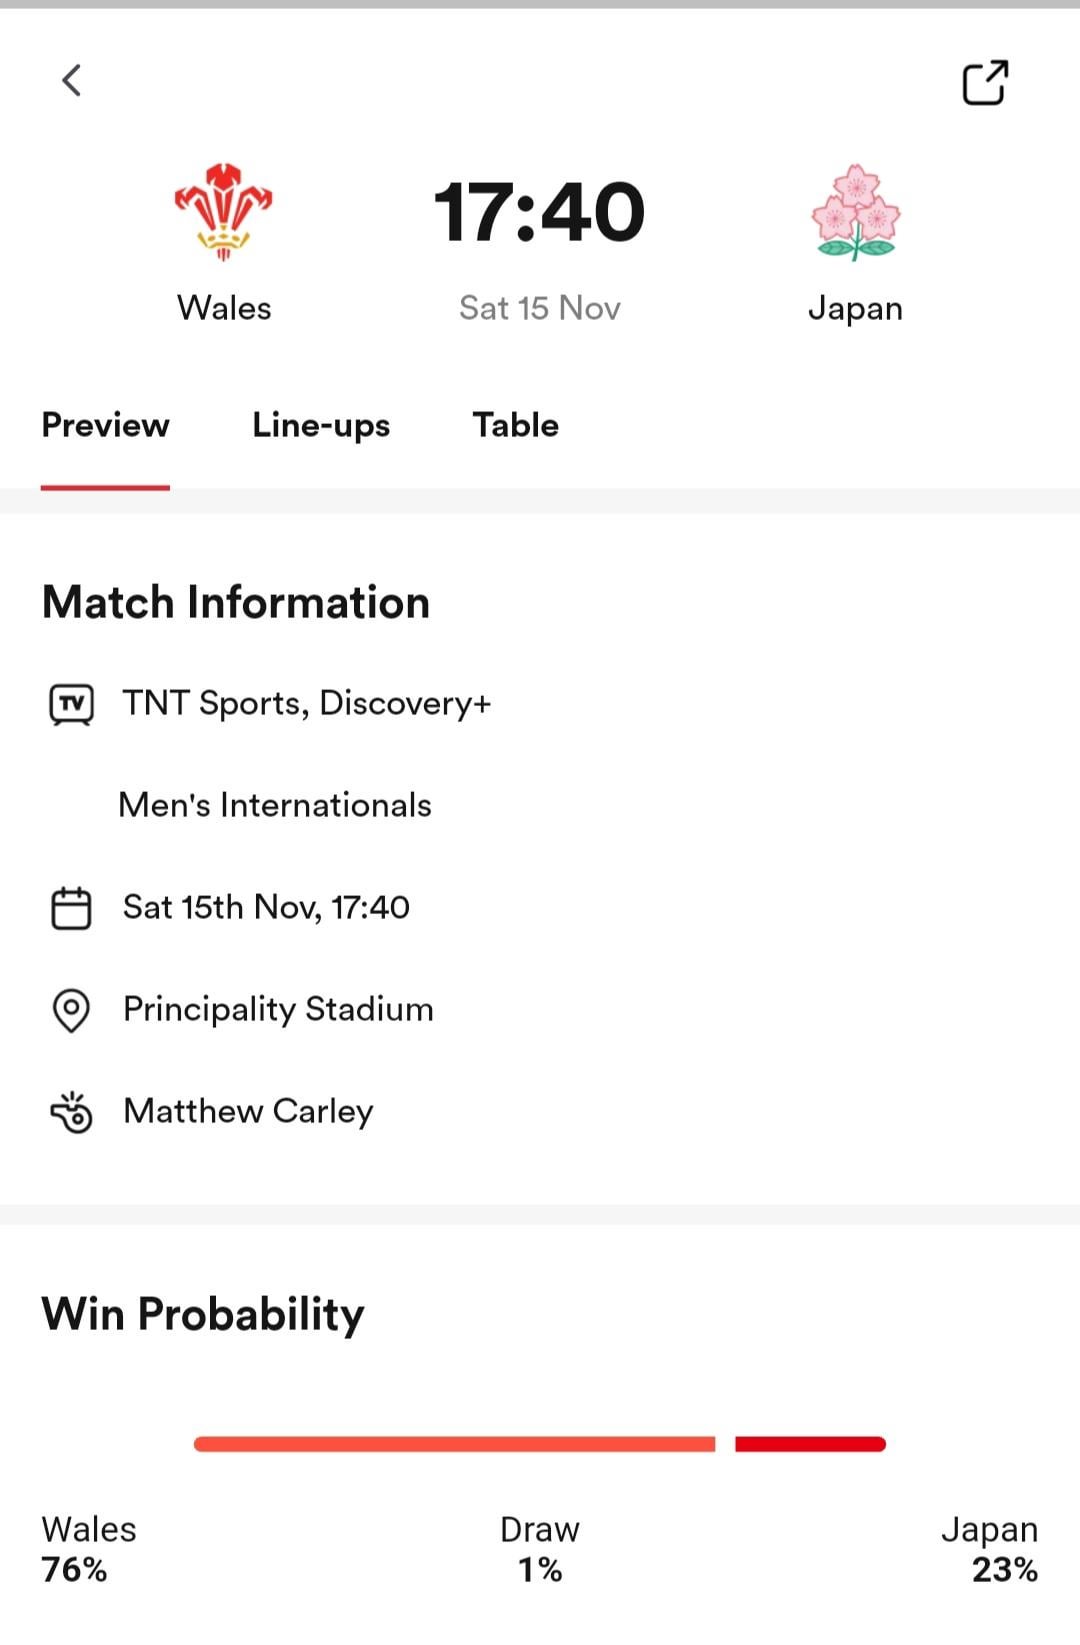The width and height of the screenshot is (1080, 1645).
Task: Tap the Wales team crest
Action: click(224, 212)
